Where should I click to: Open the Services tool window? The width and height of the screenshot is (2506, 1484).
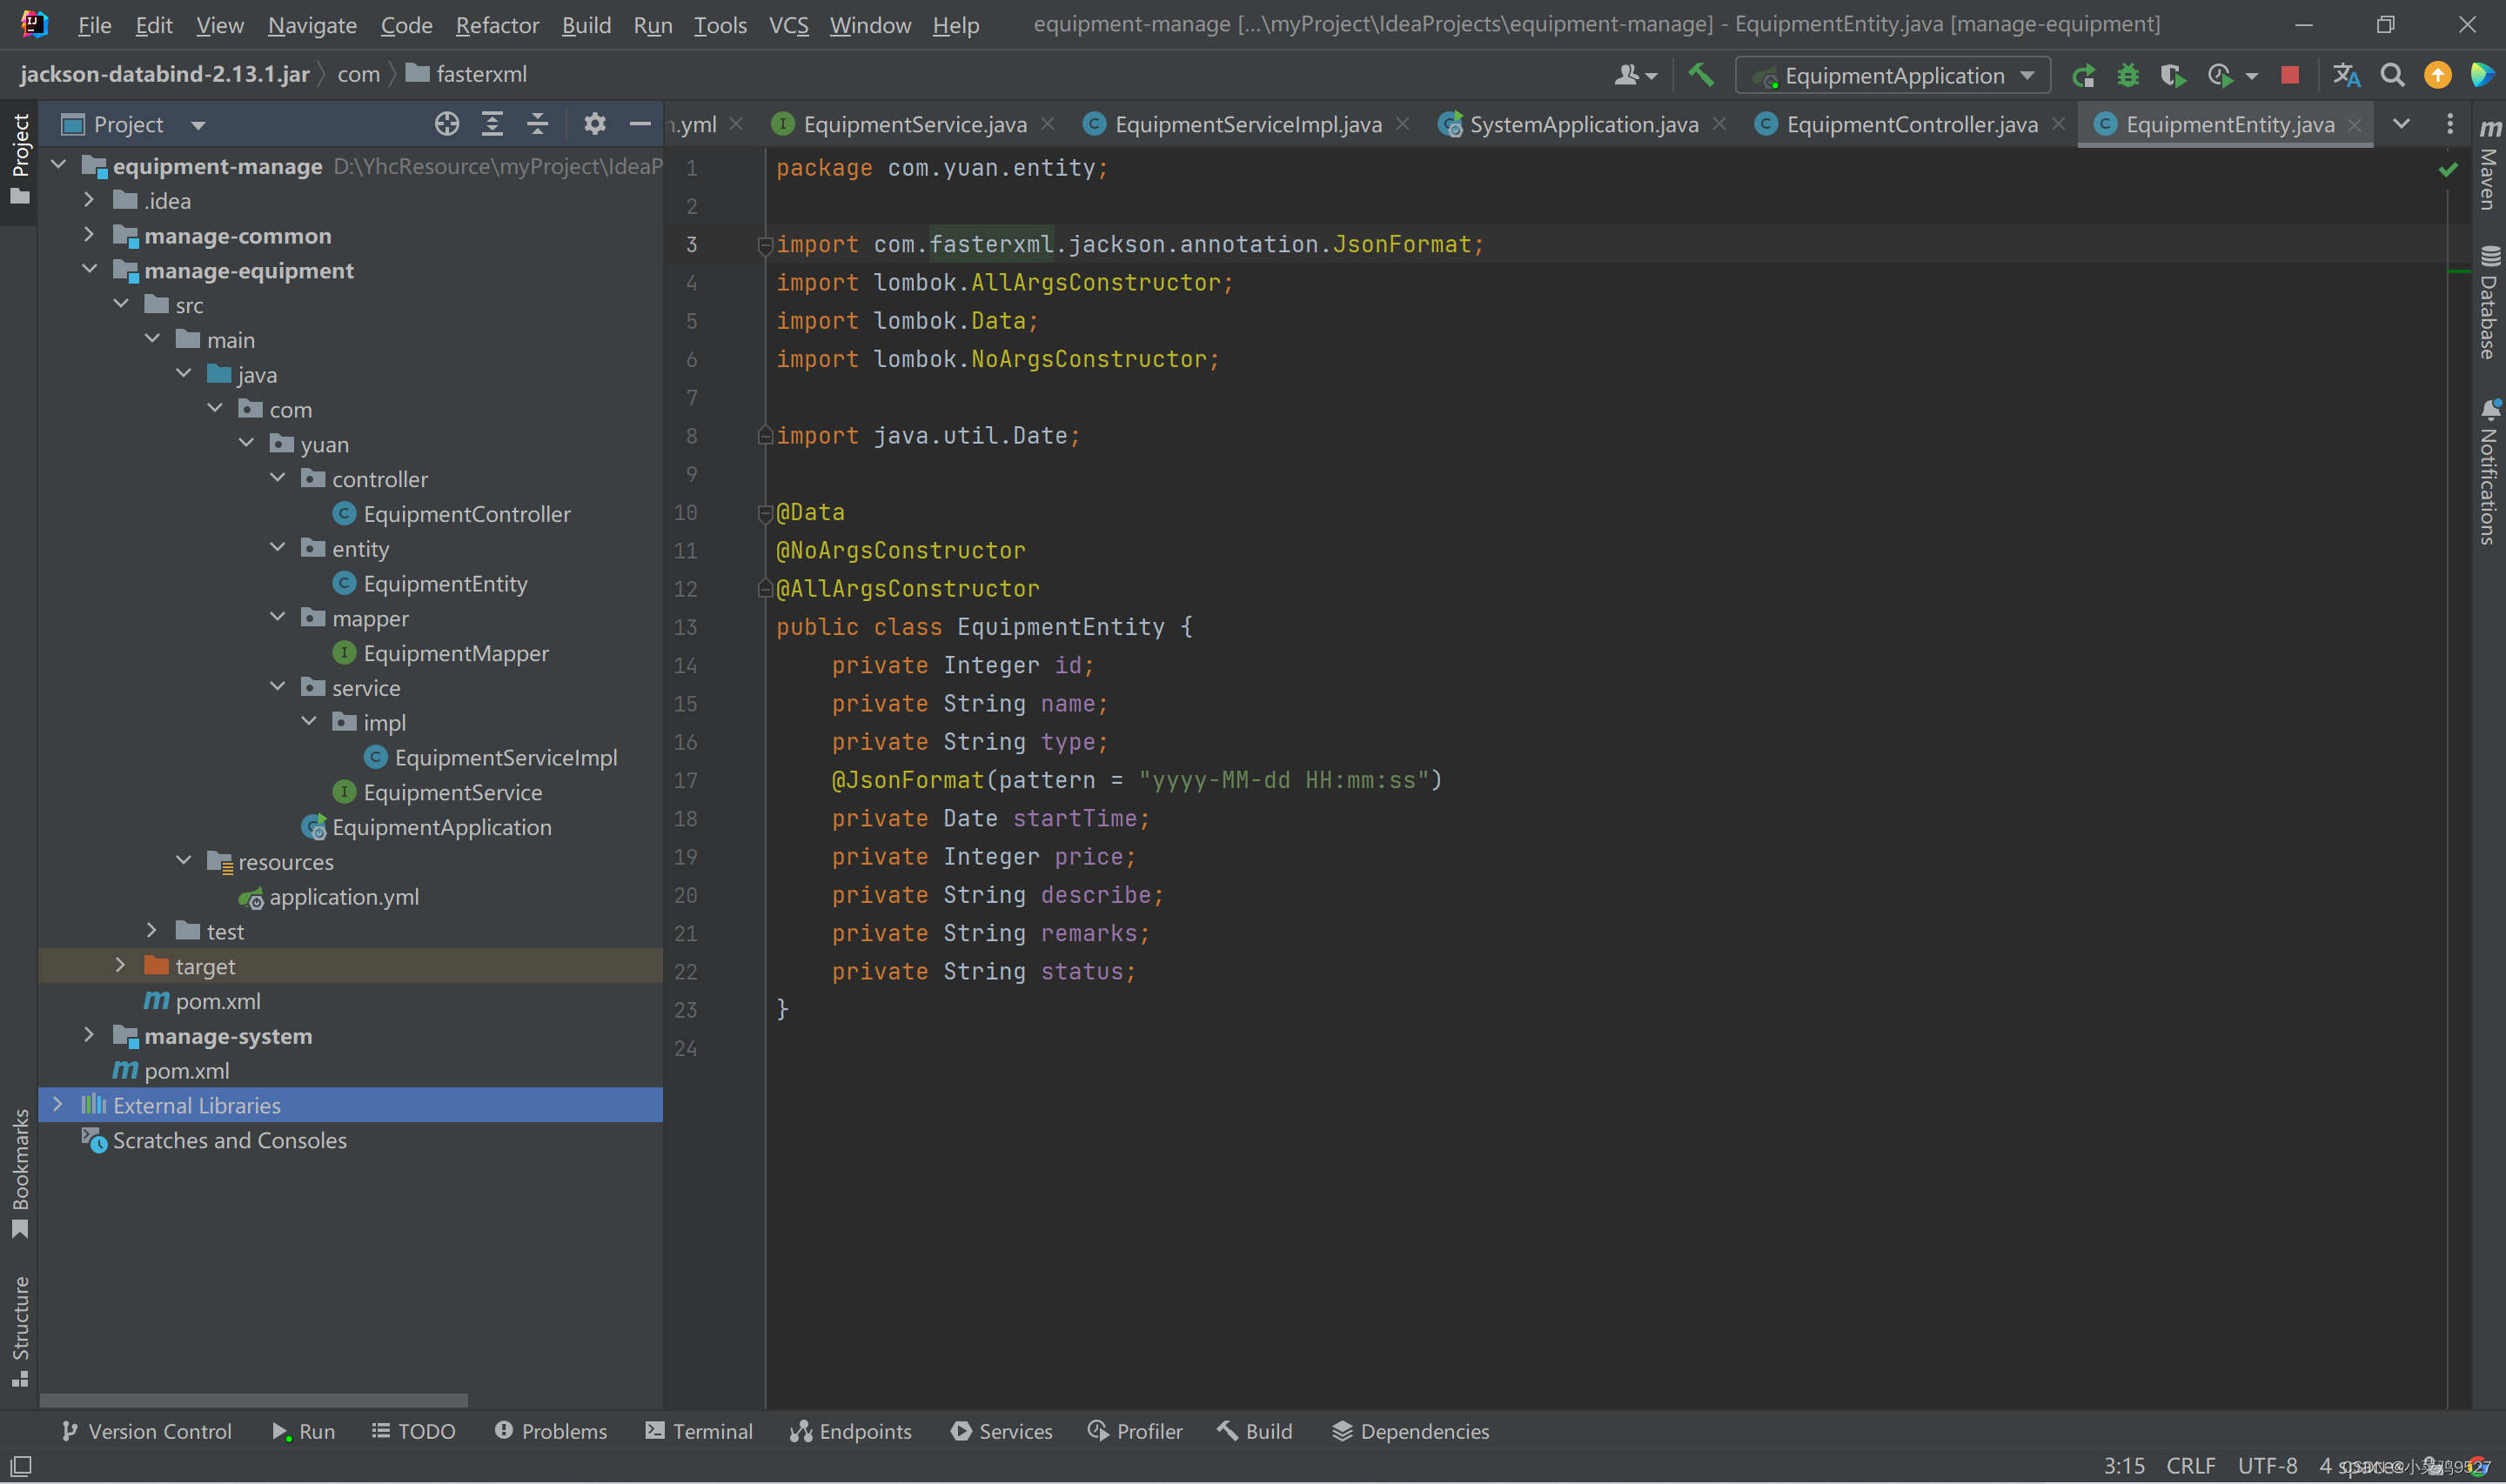coord(1002,1431)
